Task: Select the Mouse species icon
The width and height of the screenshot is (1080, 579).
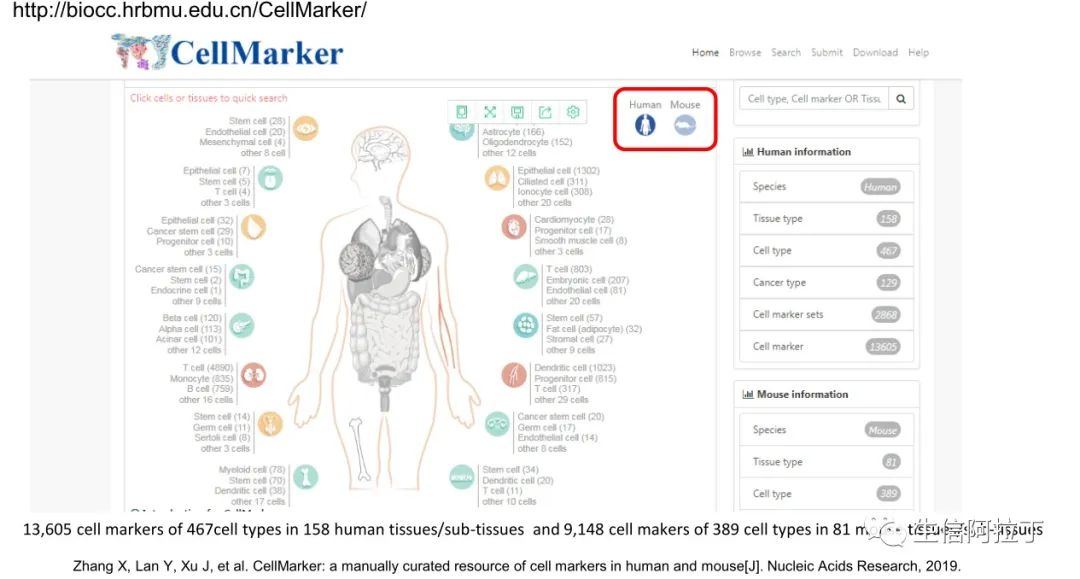Action: 685,125
